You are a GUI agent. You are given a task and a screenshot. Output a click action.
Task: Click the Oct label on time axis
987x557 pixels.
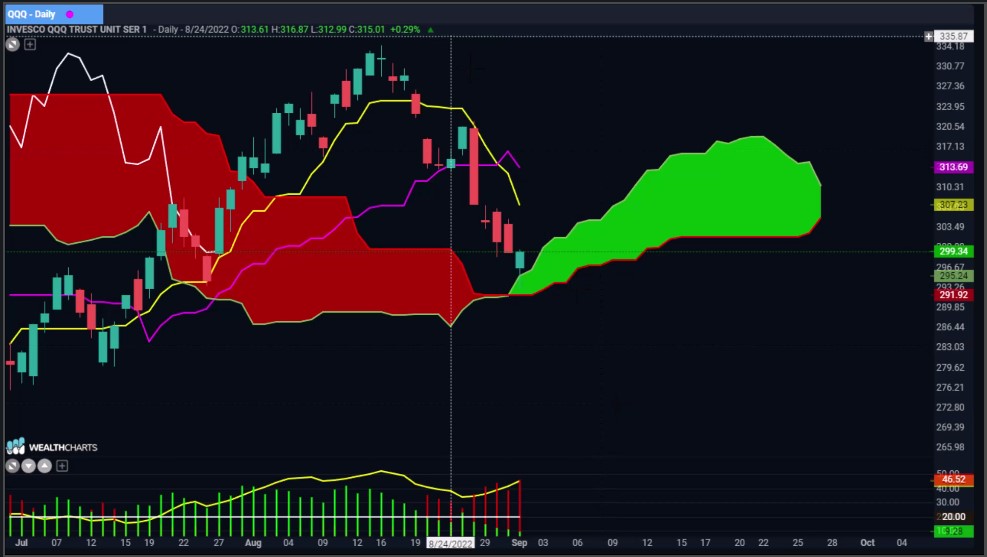coord(867,543)
